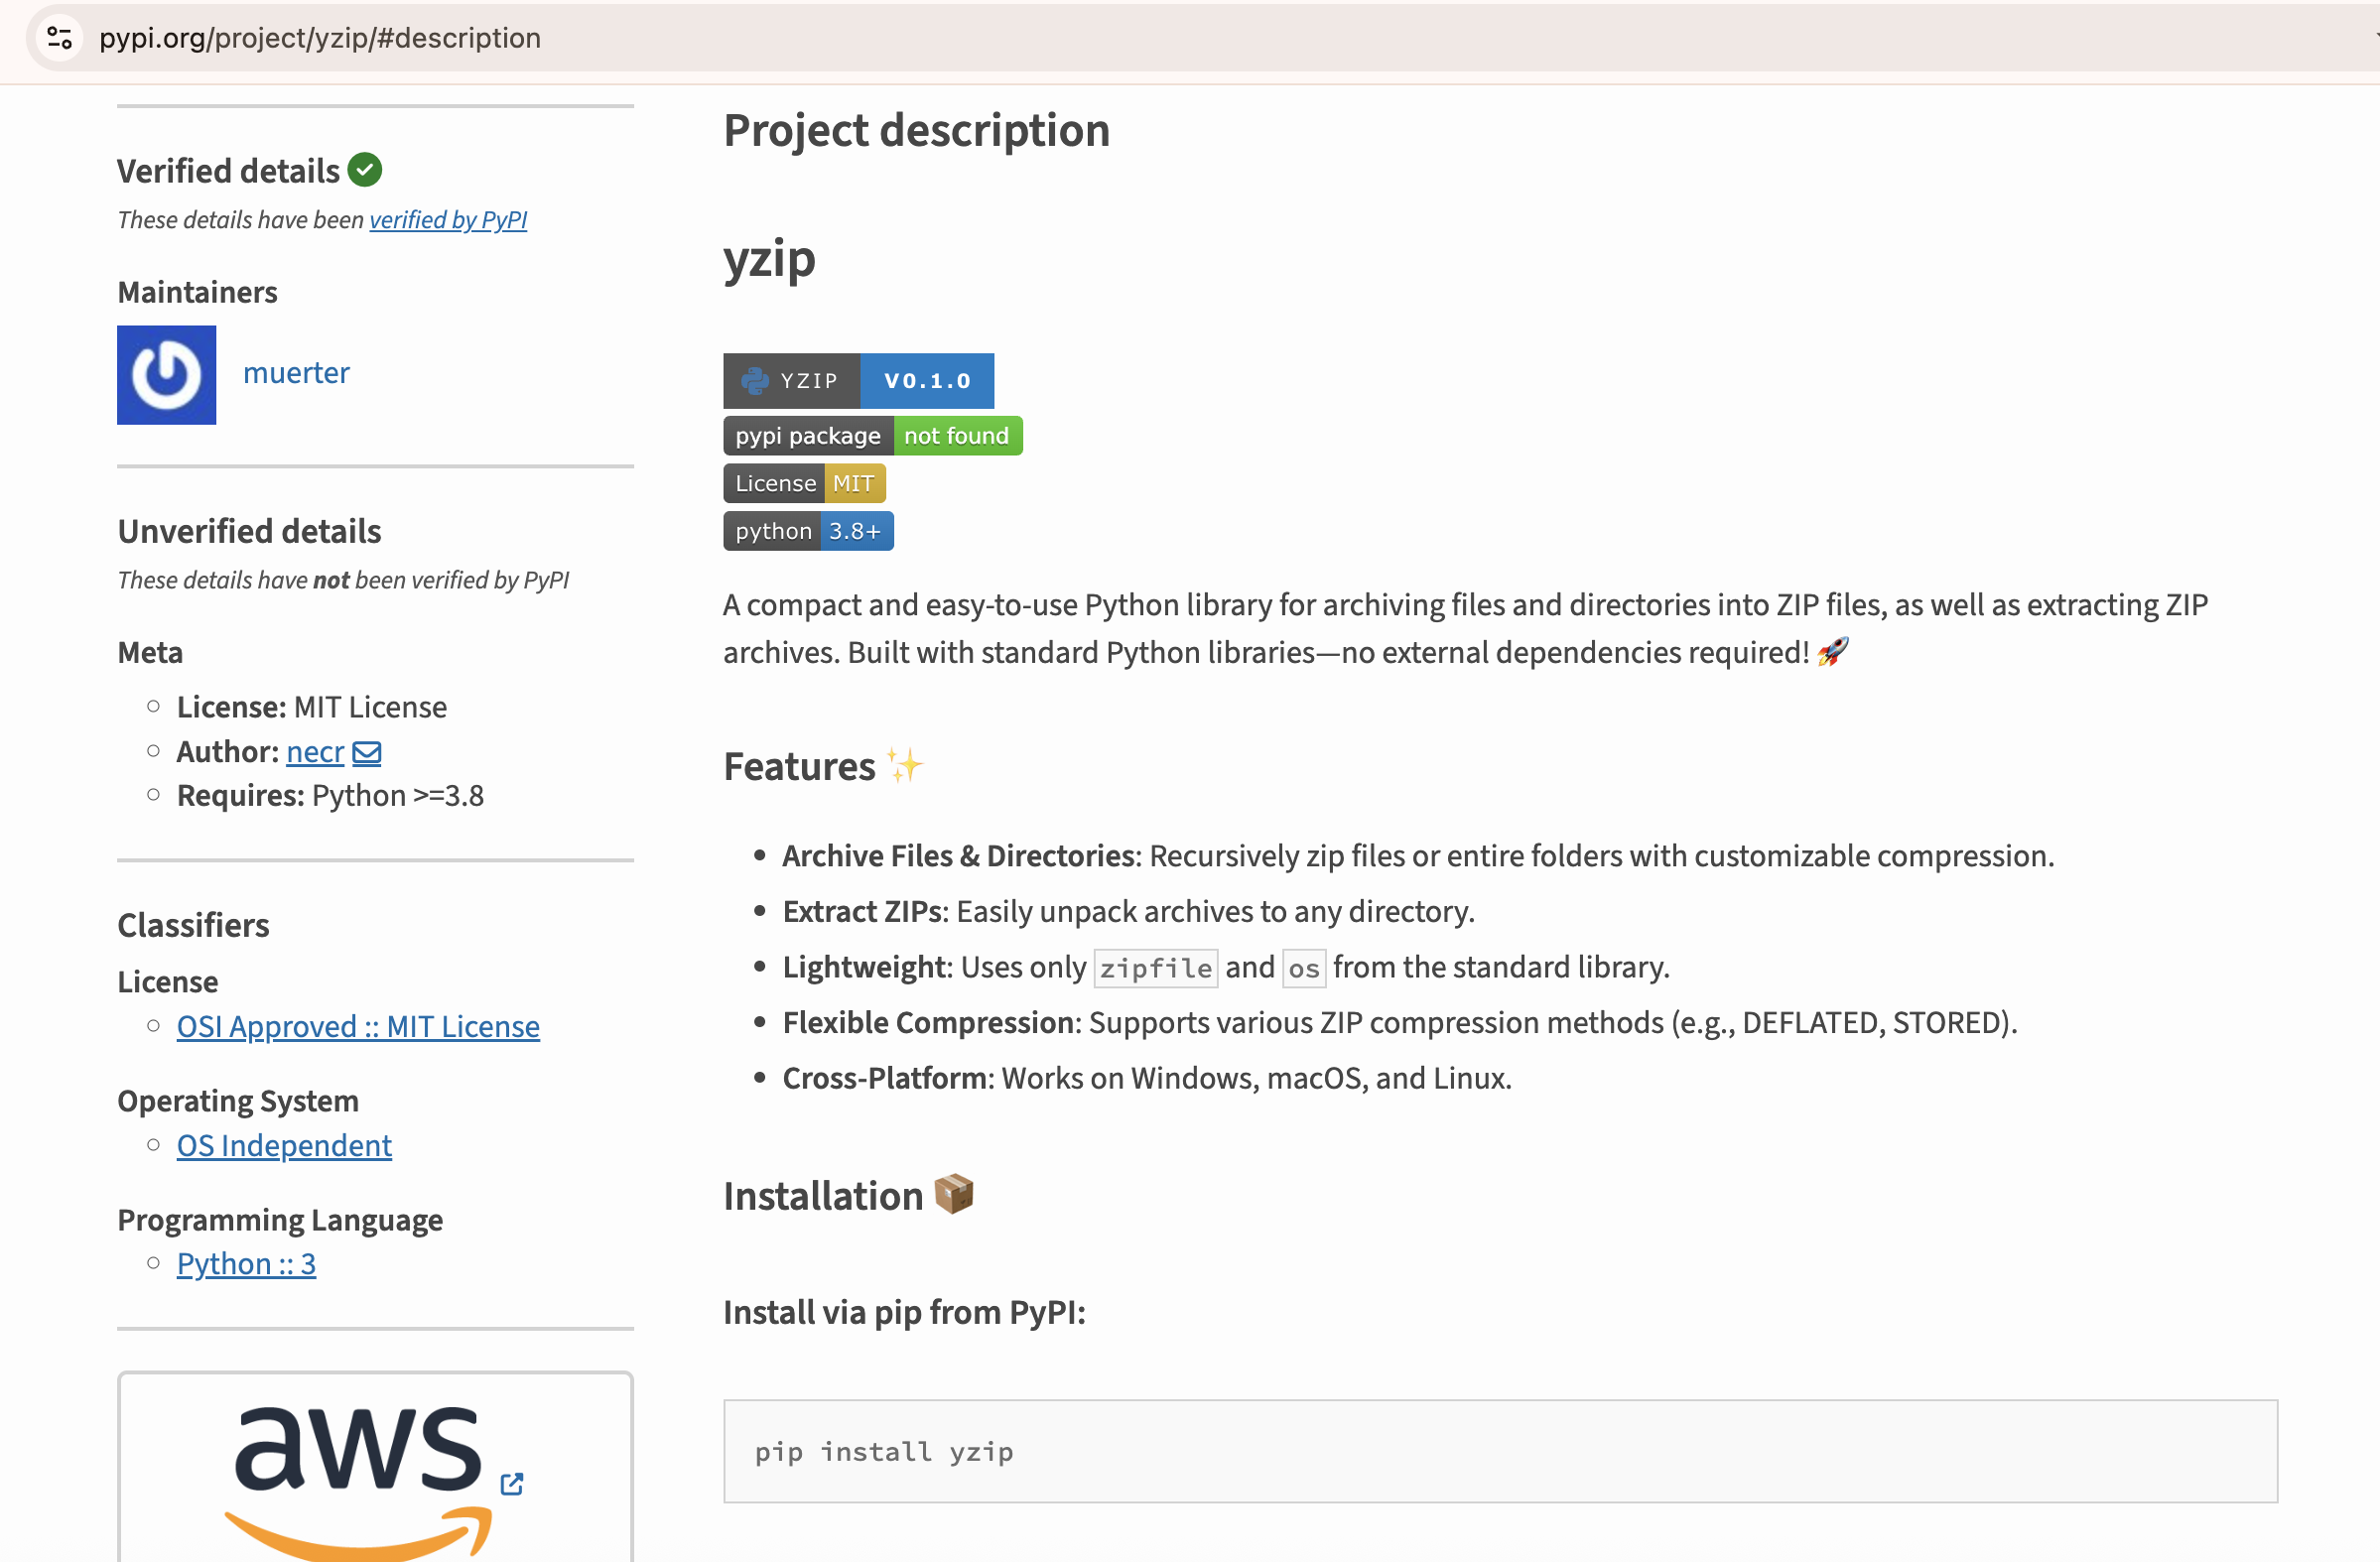Open OSI Approved MIT License classifier
Image resolution: width=2380 pixels, height=1562 pixels.
click(x=358, y=1026)
